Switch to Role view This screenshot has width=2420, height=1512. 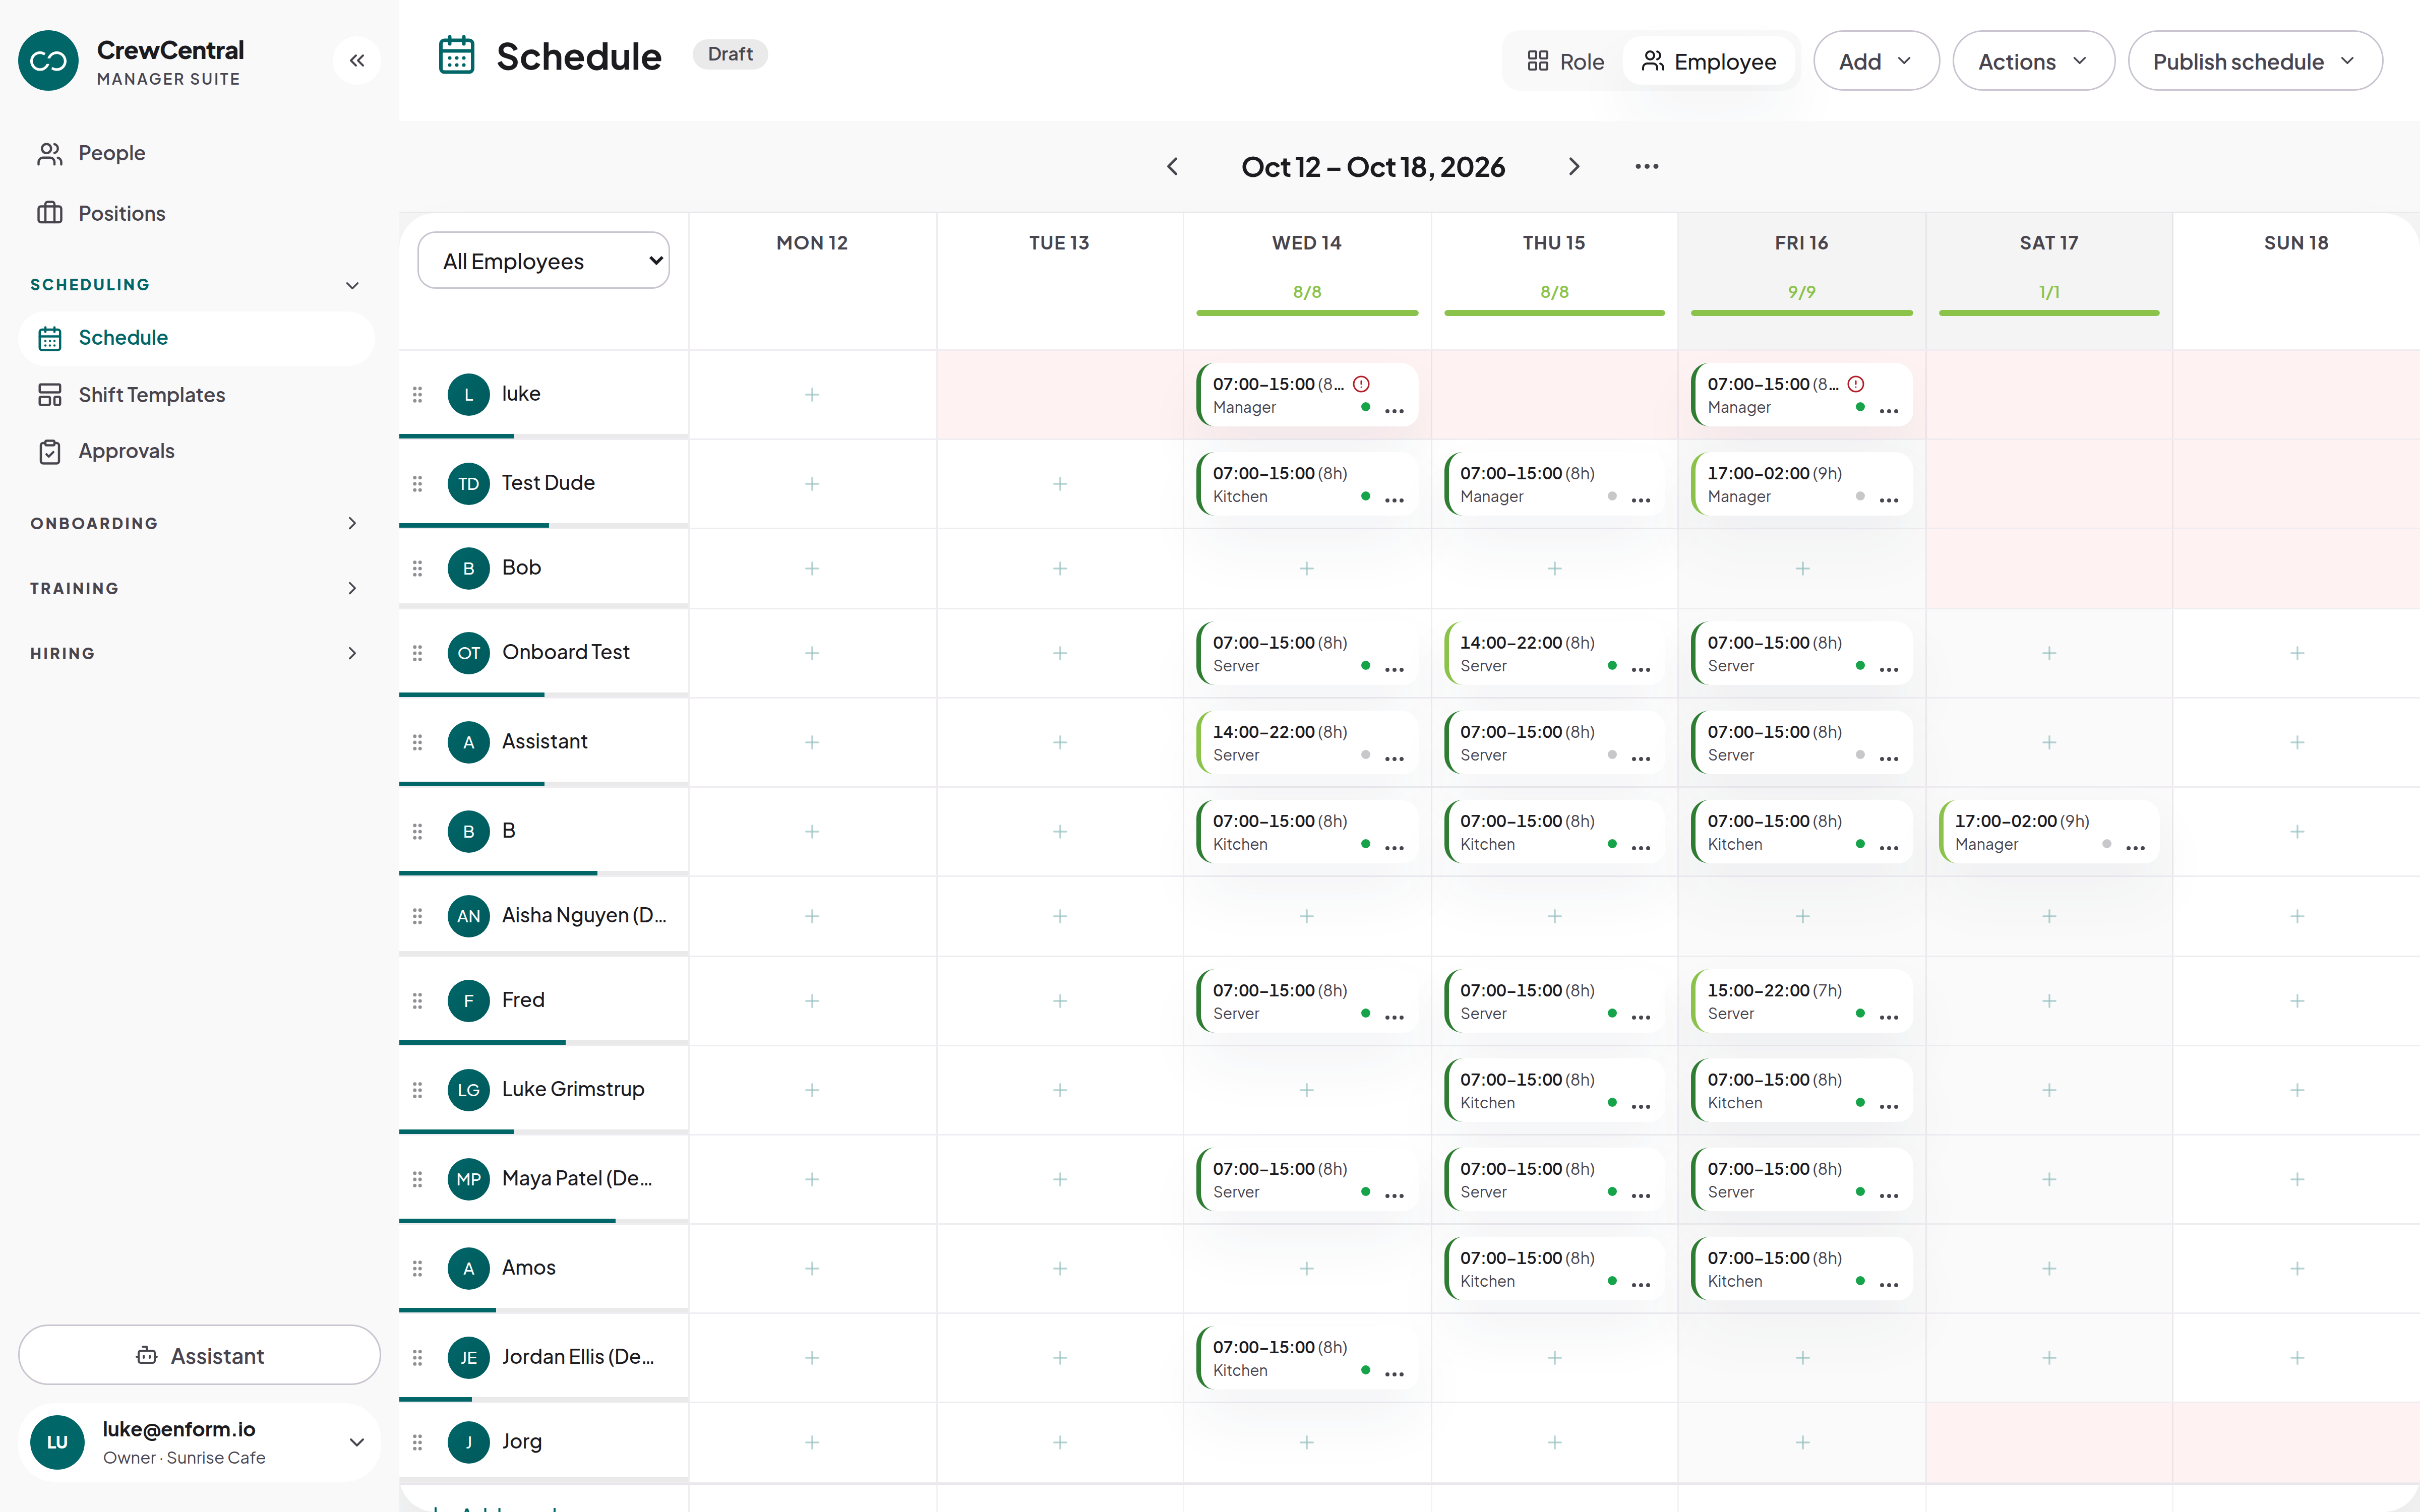(1565, 61)
